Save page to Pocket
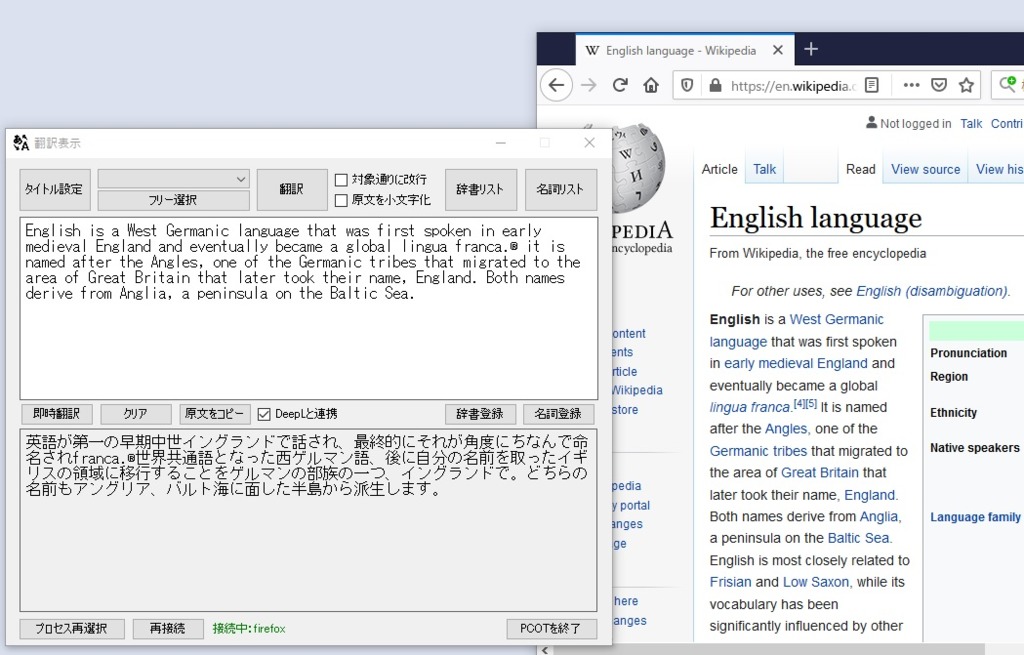 click(939, 85)
